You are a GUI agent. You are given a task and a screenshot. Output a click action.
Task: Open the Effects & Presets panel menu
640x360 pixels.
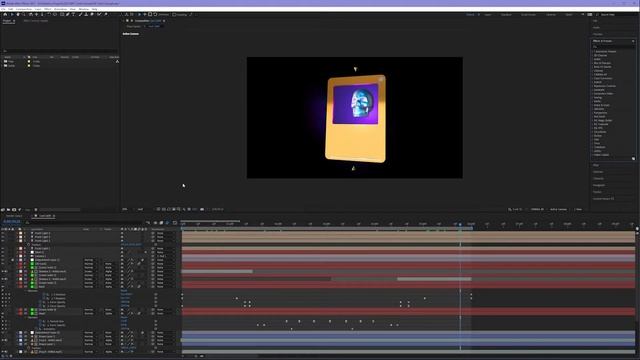coord(633,41)
